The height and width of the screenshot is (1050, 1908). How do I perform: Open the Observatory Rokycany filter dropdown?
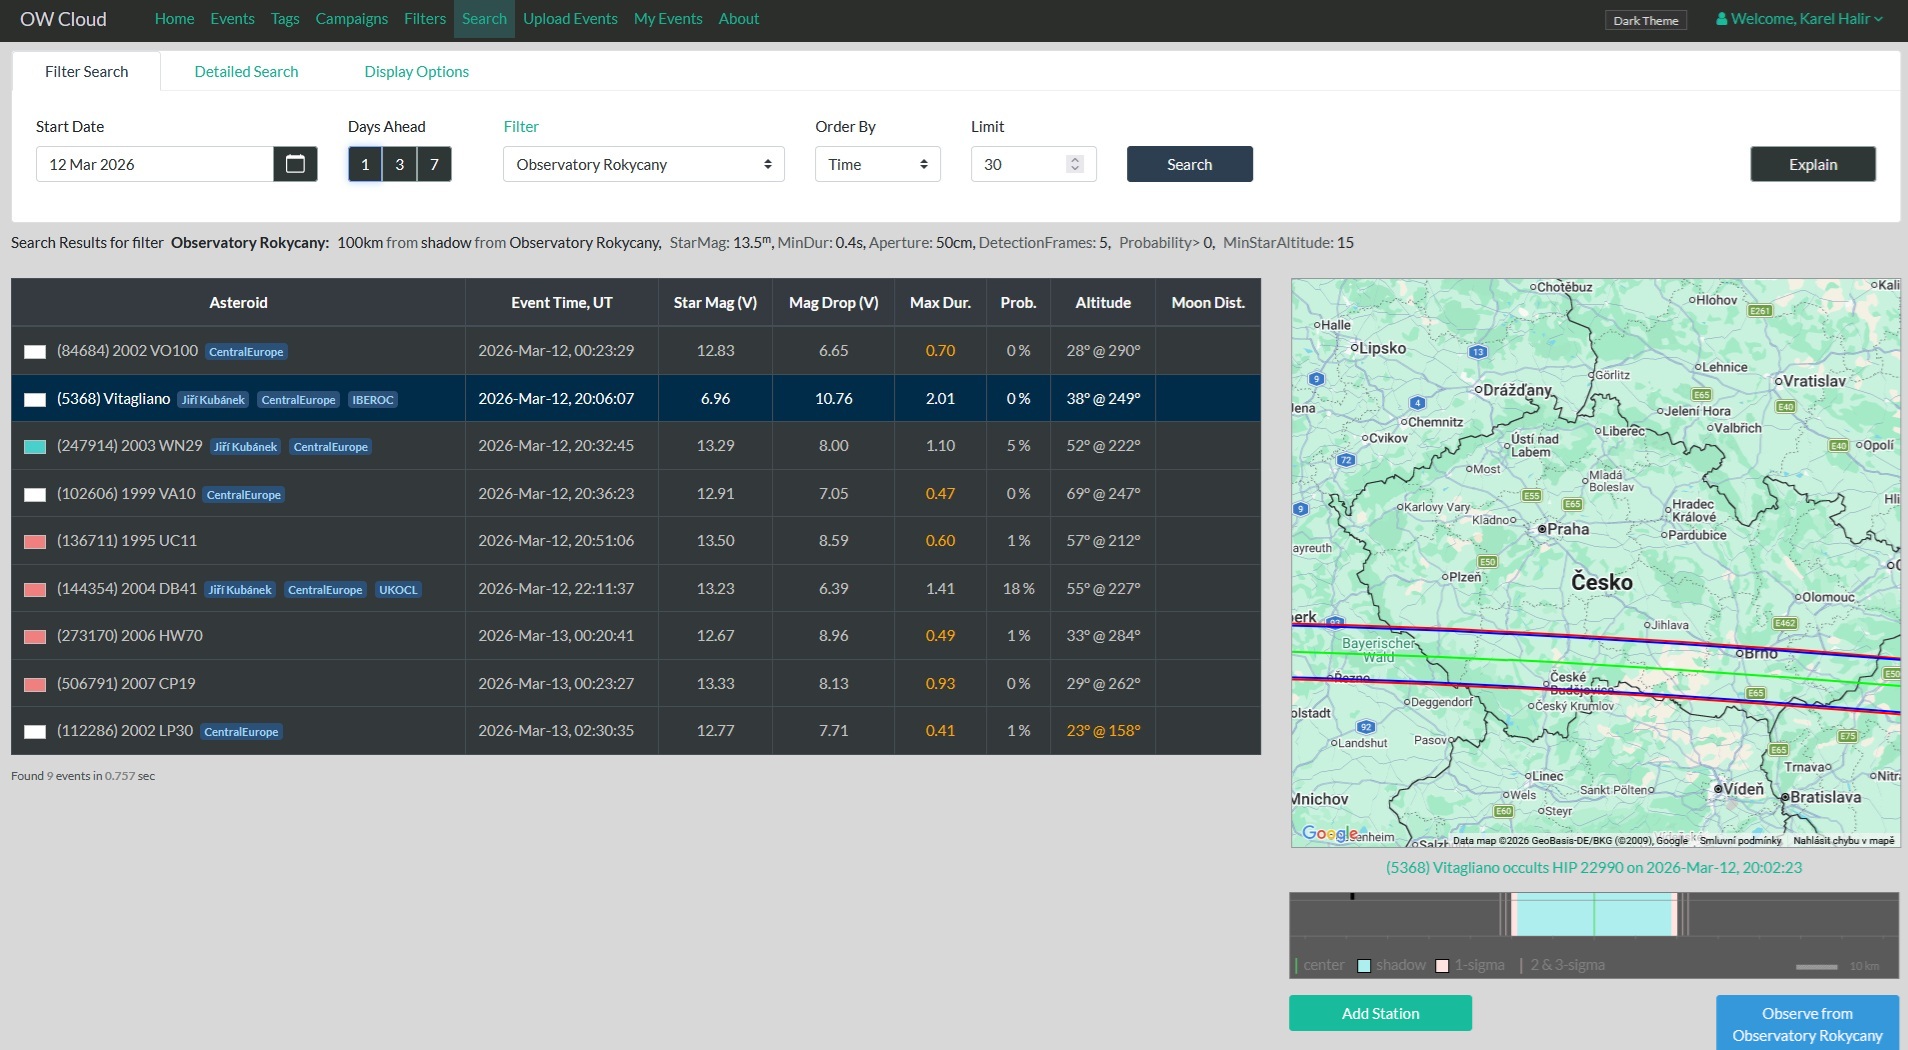pos(643,164)
